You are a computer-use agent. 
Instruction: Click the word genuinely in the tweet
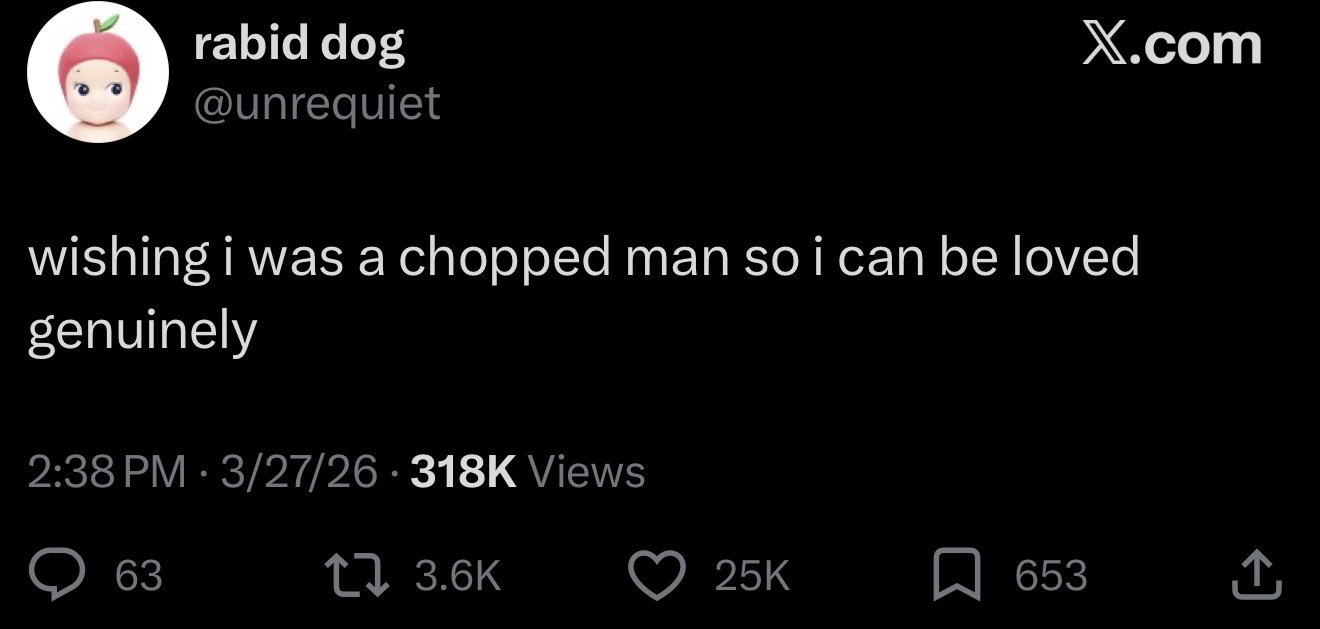pyautogui.click(x=142, y=332)
